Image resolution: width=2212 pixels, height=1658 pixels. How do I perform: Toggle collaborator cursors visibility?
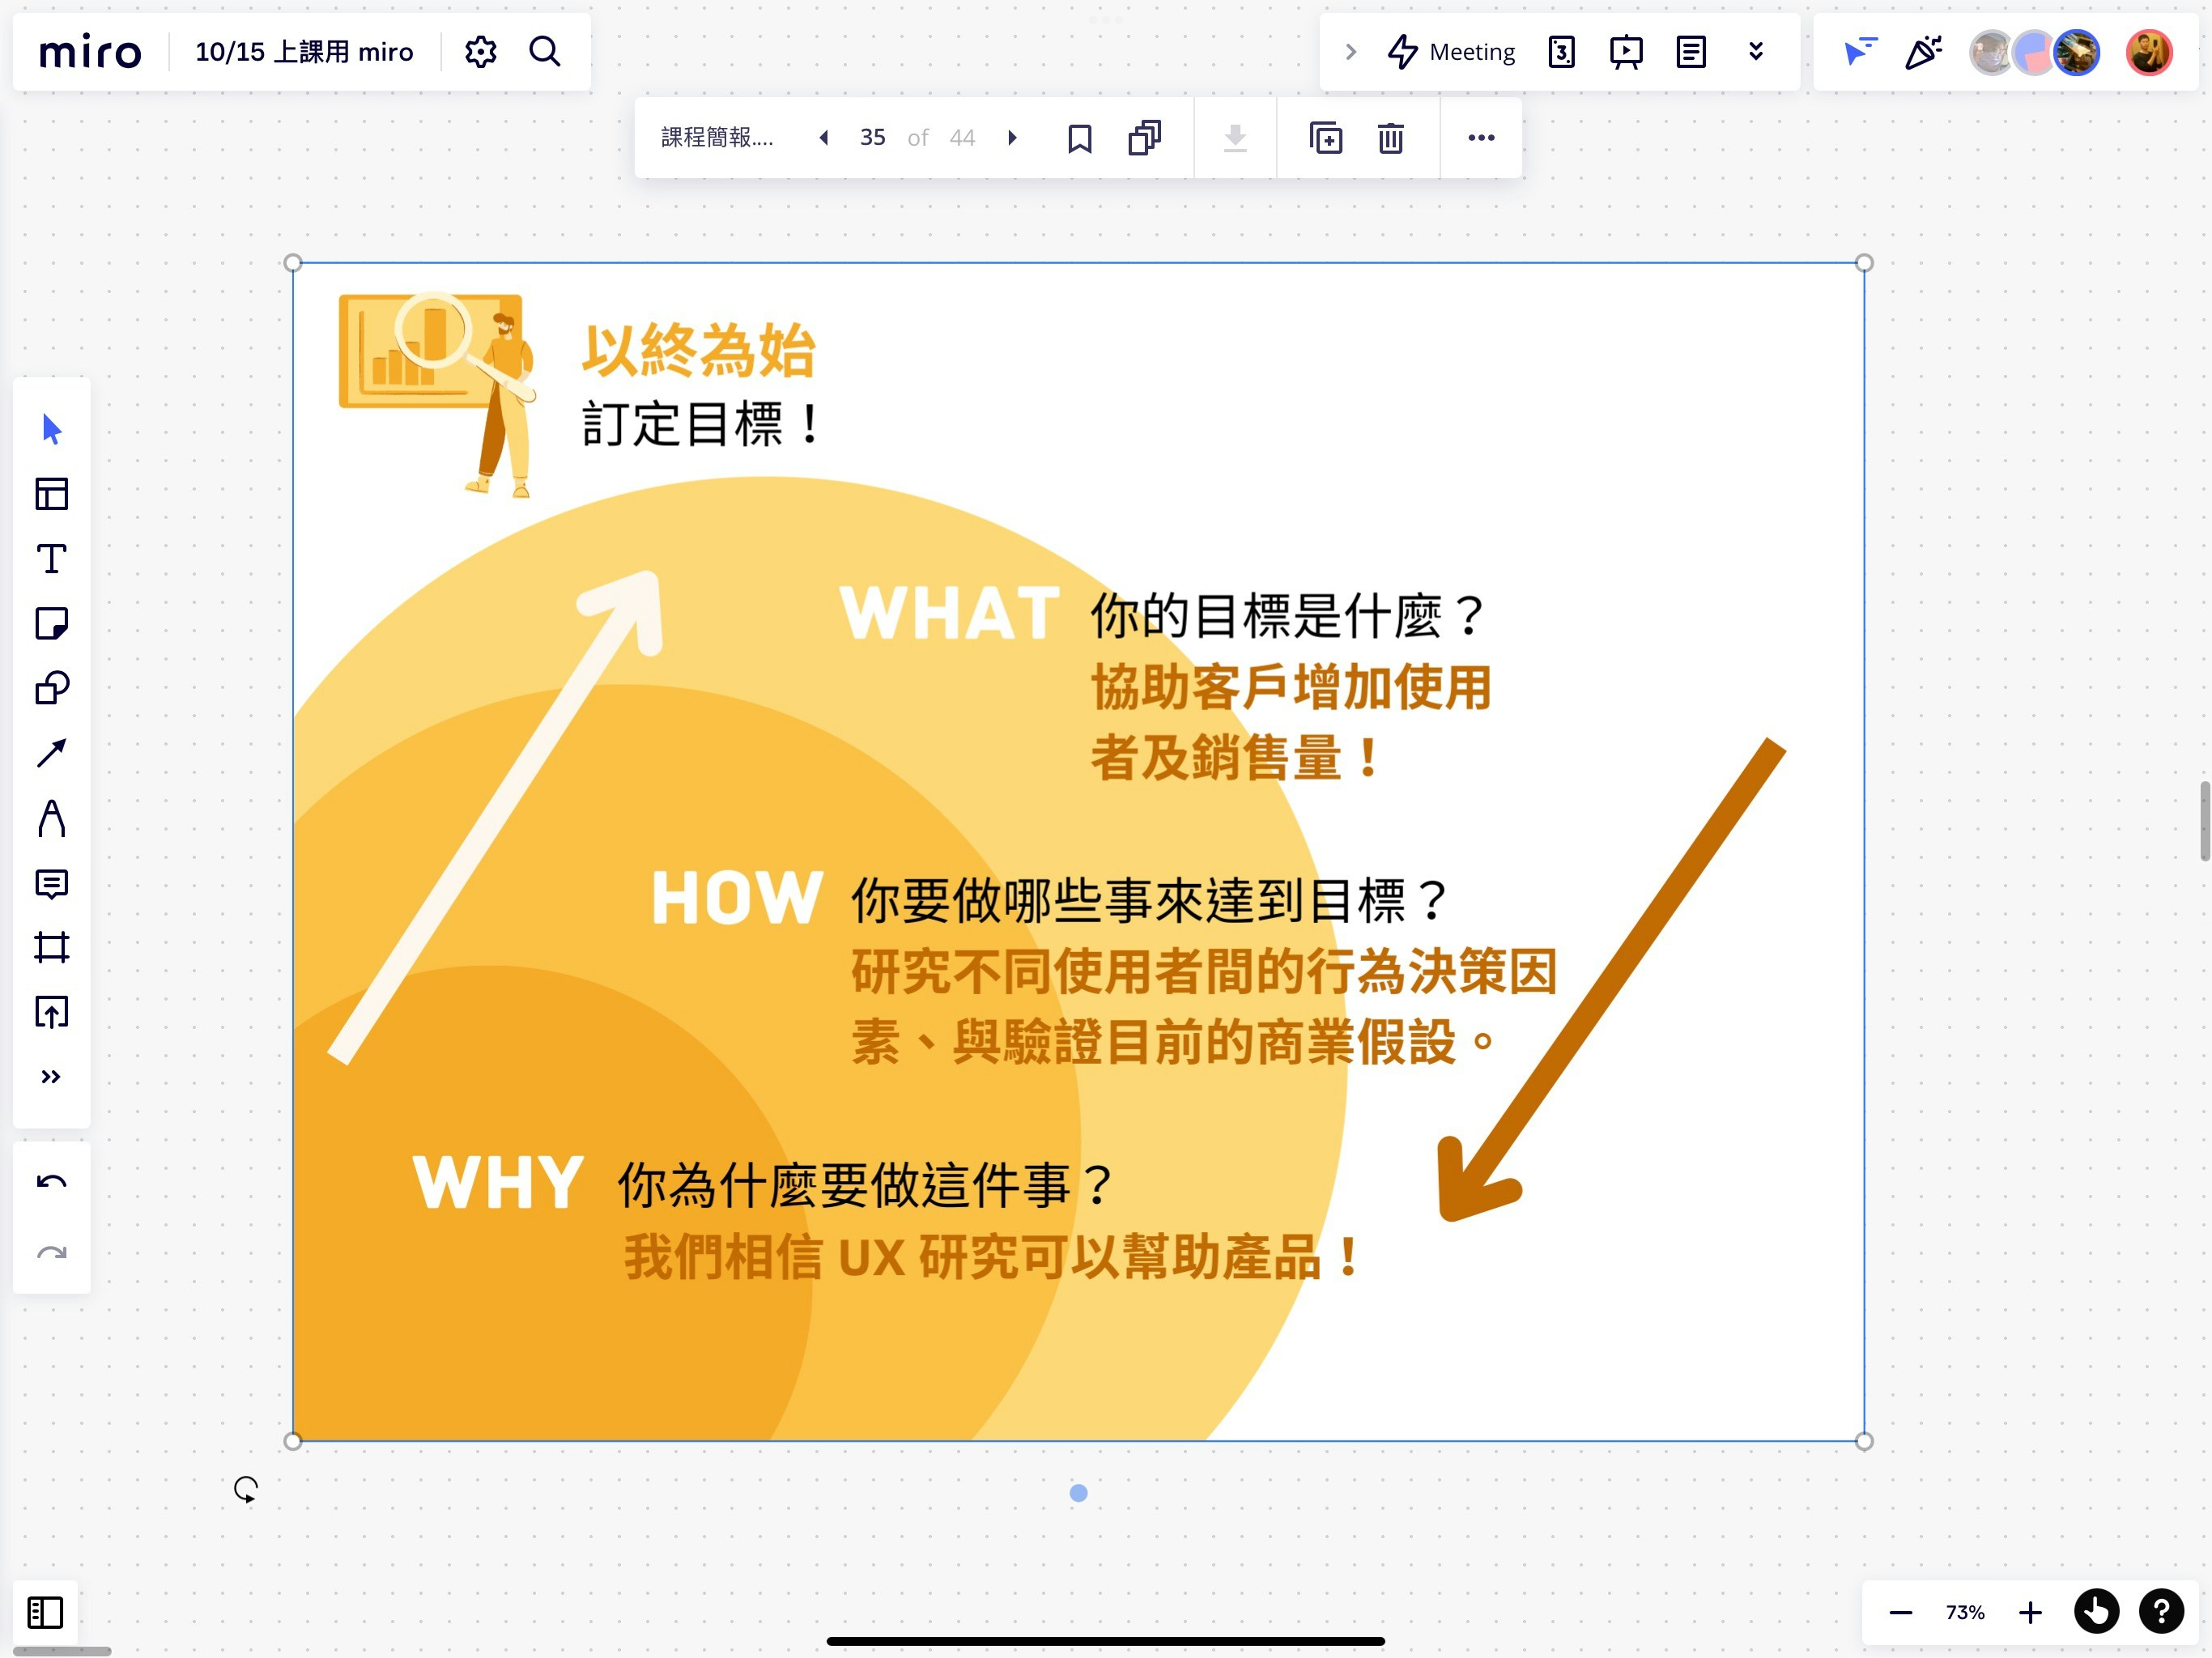pos(1859,52)
